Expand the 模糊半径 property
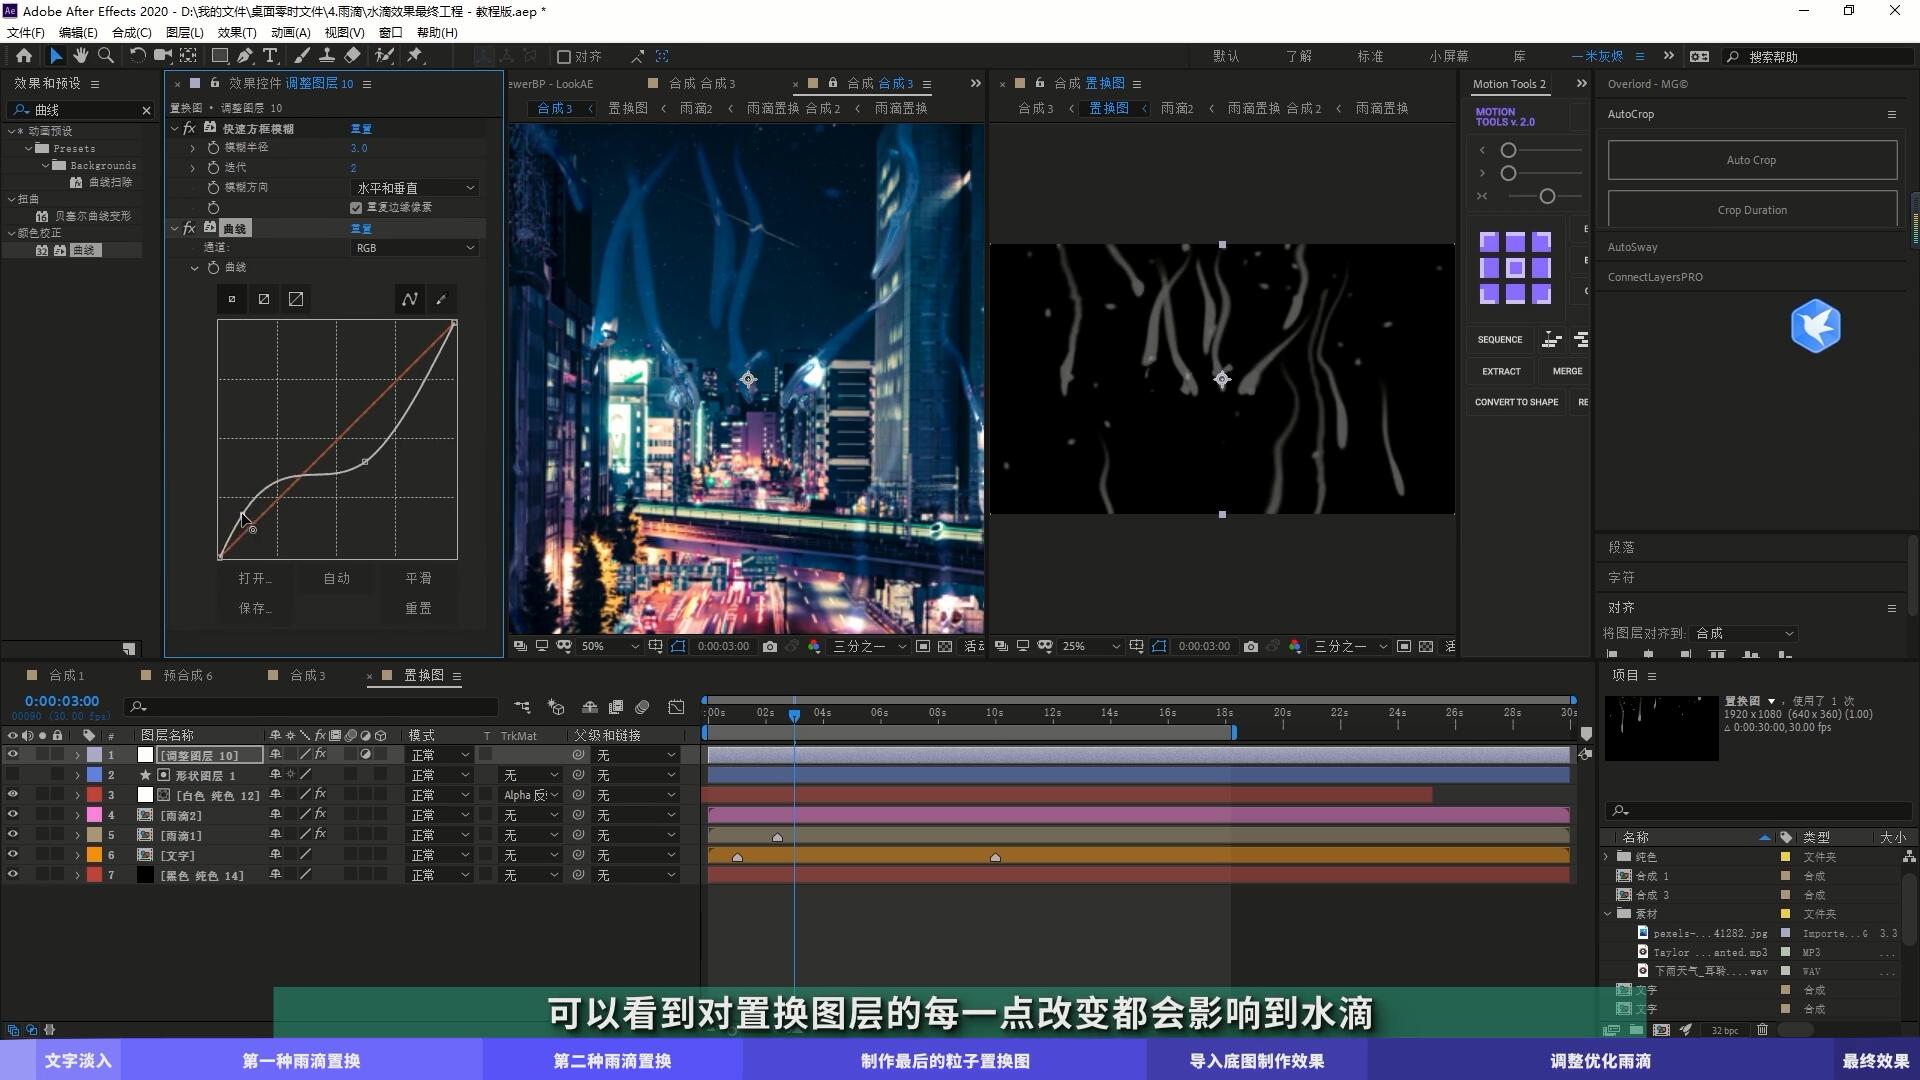The width and height of the screenshot is (1920, 1080). 193,148
